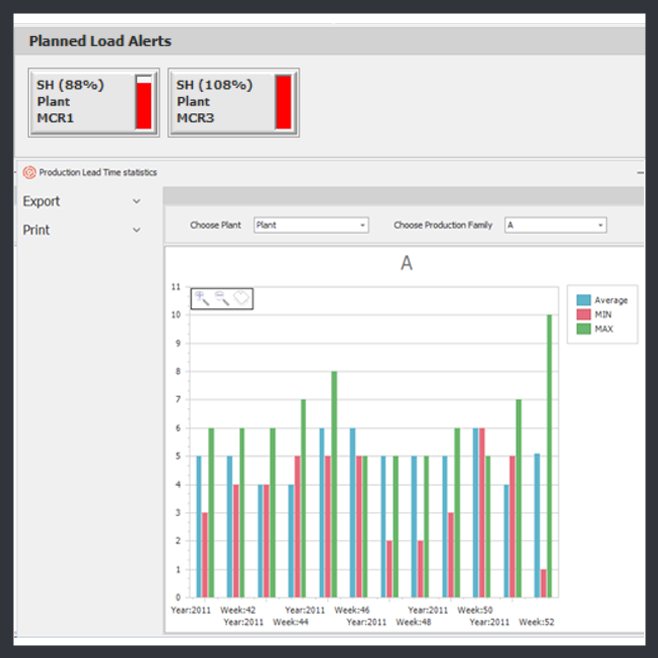Expand the Export section chevron
Image resolution: width=658 pixels, height=658 pixels.
137,202
